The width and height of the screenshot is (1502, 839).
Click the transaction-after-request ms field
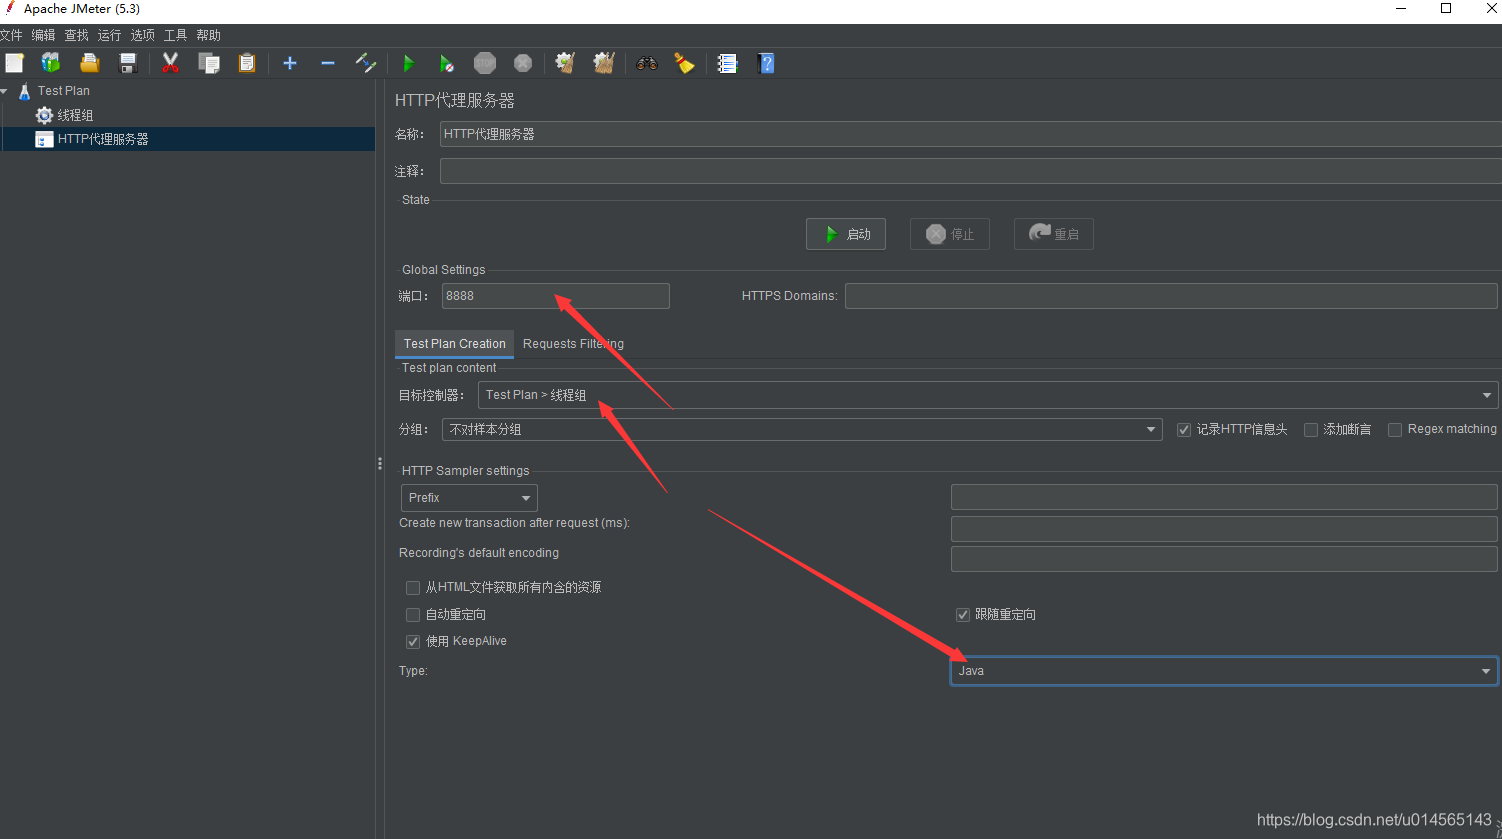pos(1224,529)
